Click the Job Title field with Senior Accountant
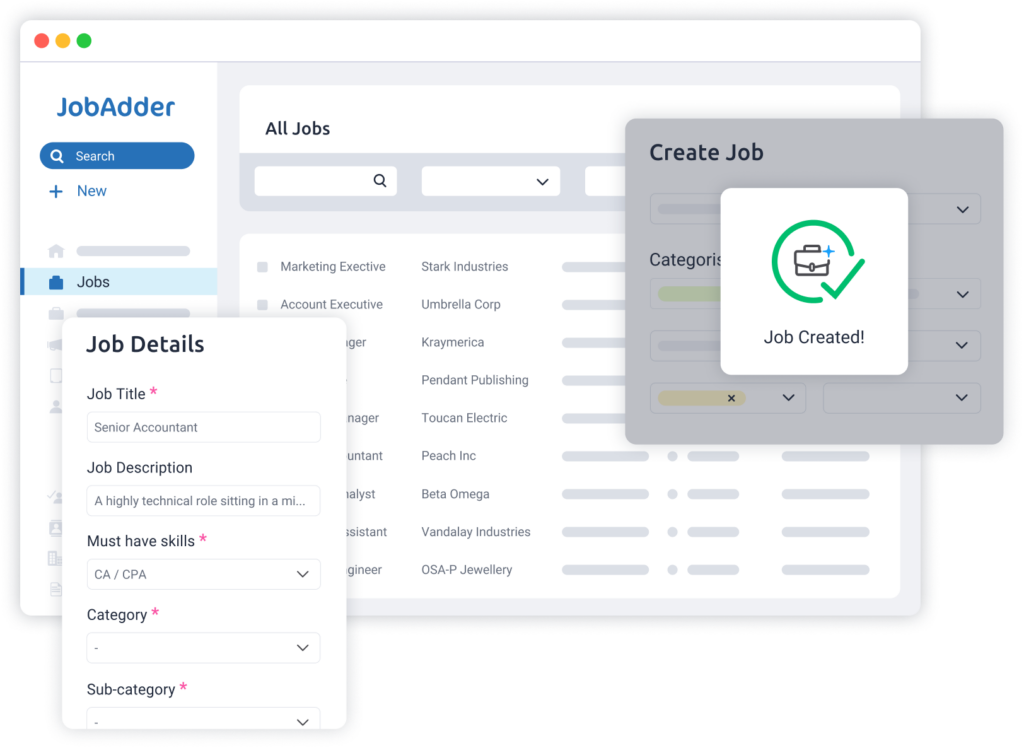Image resolution: width=1024 pixels, height=748 pixels. pyautogui.click(x=203, y=427)
